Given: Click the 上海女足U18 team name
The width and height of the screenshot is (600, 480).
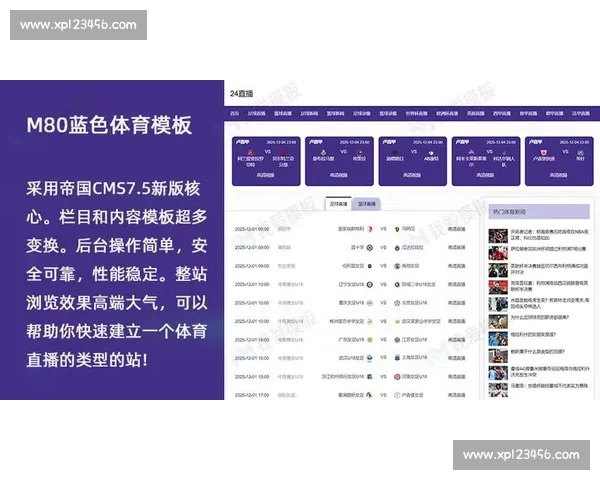Looking at the screenshot, I should coord(414,358).
